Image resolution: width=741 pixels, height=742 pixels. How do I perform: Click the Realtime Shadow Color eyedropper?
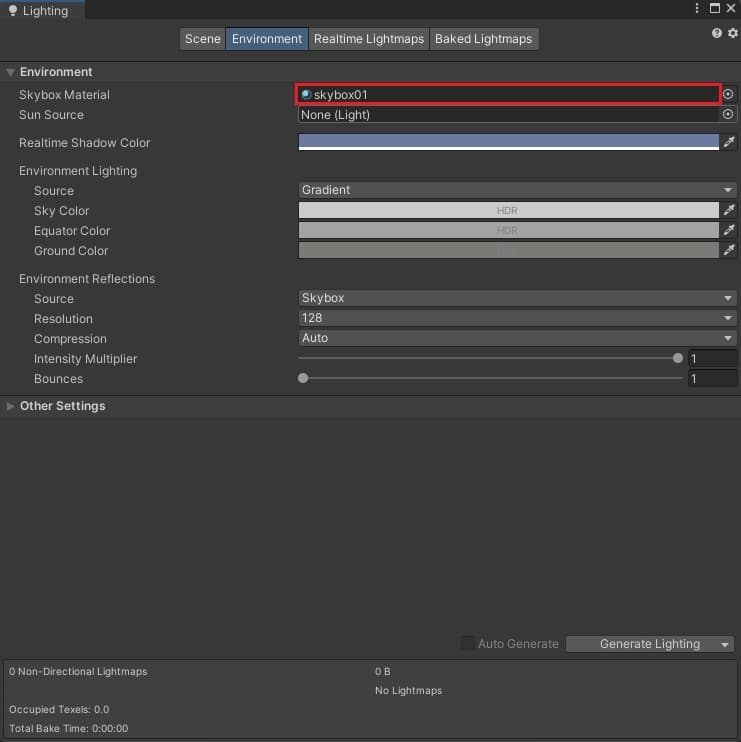coord(729,142)
